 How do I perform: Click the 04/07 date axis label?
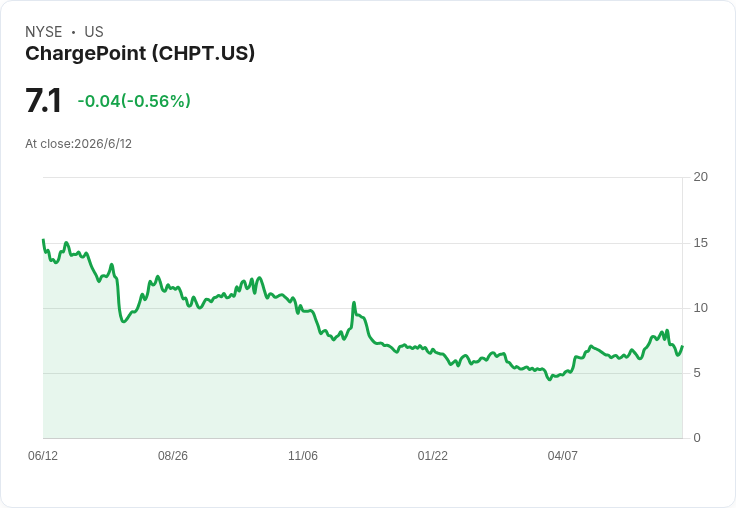(x=562, y=455)
